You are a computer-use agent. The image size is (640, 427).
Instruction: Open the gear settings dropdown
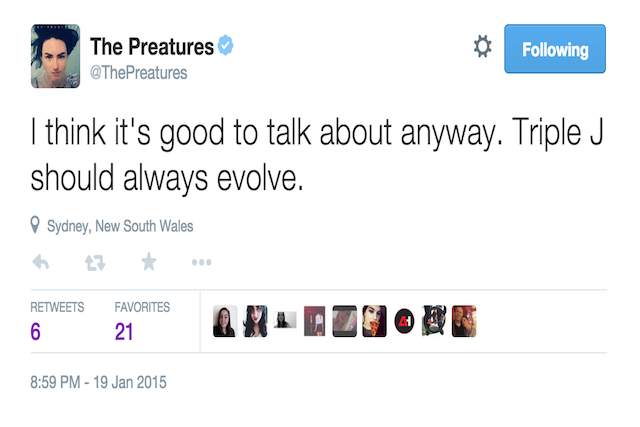tap(482, 47)
